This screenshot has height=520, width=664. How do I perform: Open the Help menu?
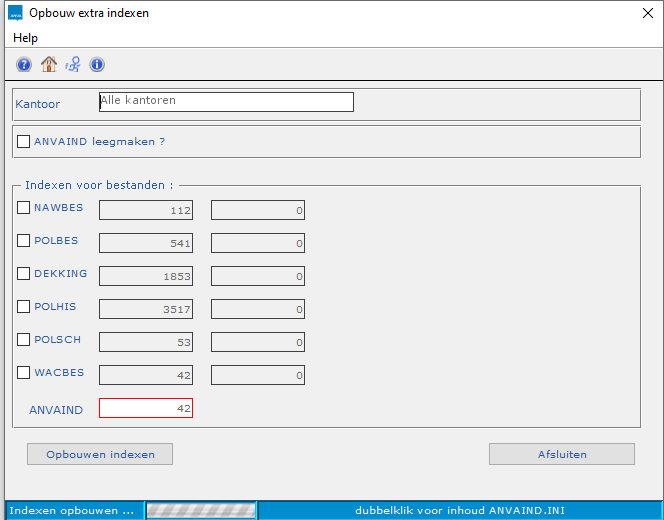(x=26, y=38)
